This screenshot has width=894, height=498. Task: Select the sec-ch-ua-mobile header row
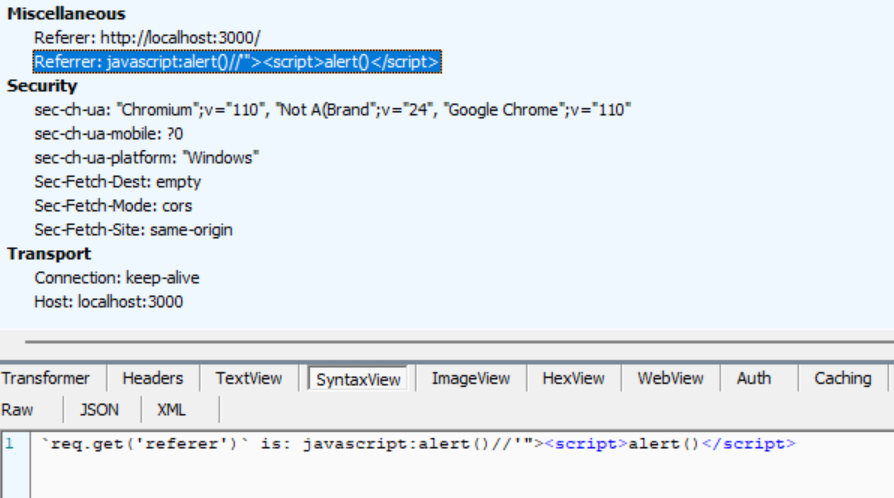point(108,133)
